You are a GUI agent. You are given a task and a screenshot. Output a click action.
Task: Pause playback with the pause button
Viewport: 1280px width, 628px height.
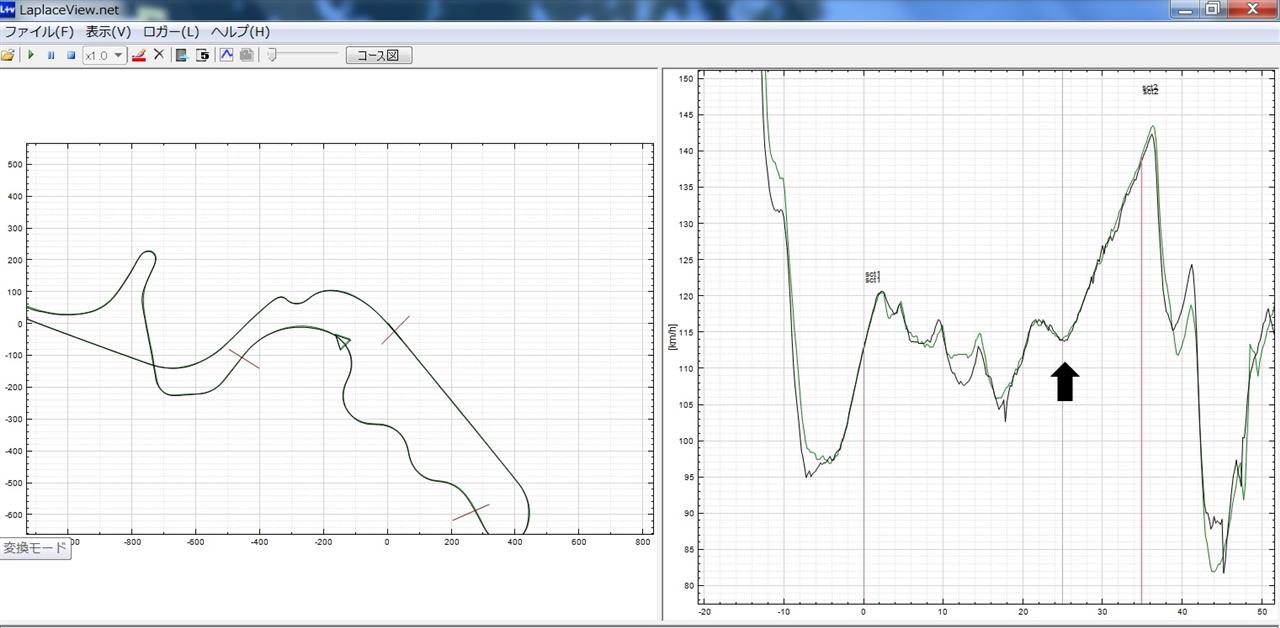click(x=51, y=55)
